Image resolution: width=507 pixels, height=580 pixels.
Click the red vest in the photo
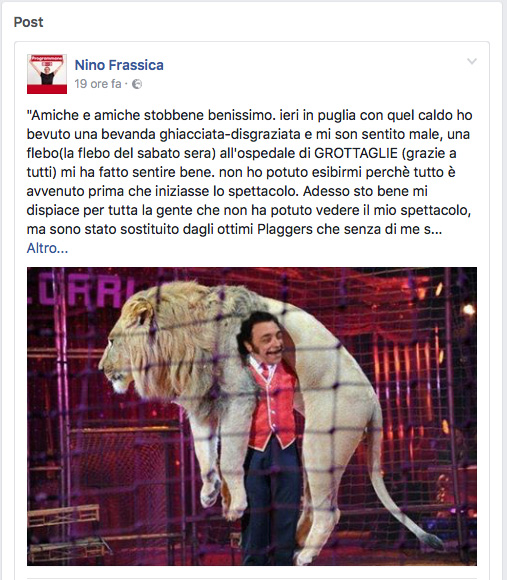[x=273, y=405]
